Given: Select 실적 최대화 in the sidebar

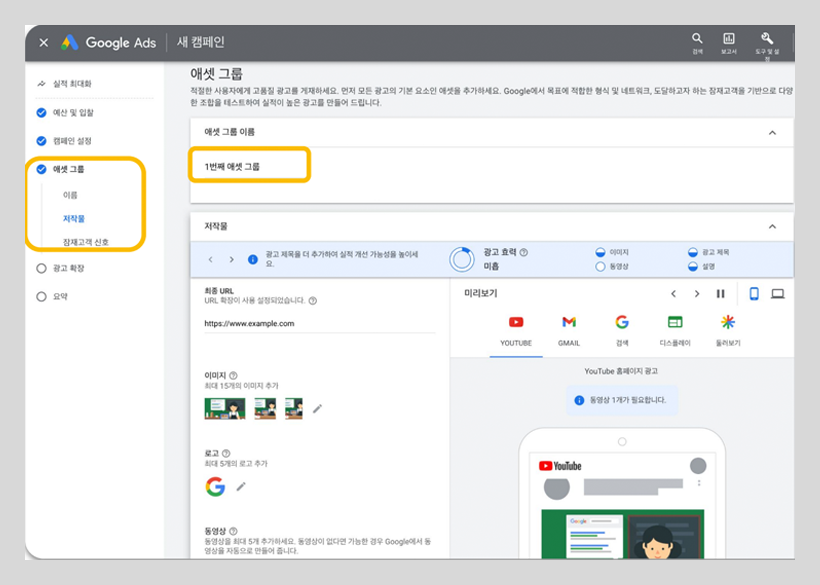Looking at the screenshot, I should pyautogui.click(x=72, y=84).
